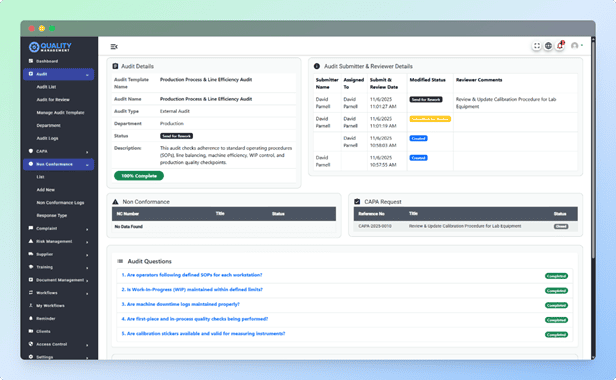Open Response Type in the sidebar
616x380 pixels.
click(51, 215)
